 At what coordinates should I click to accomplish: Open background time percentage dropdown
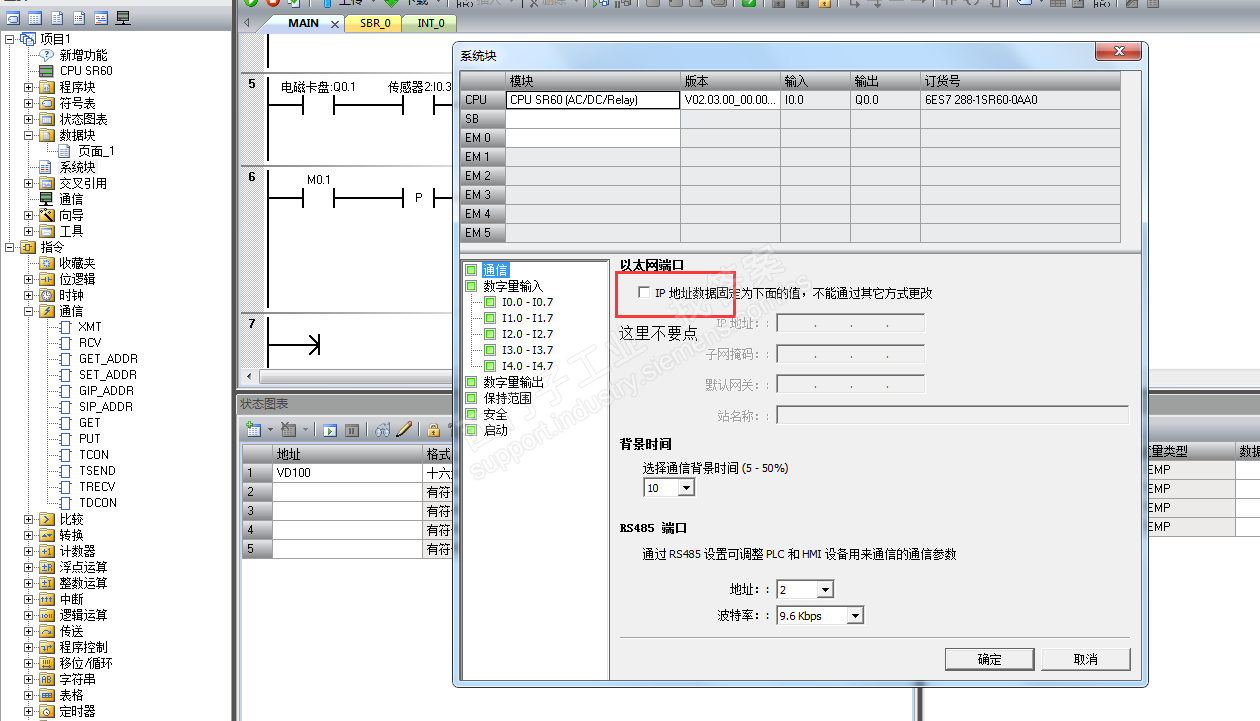click(686, 488)
